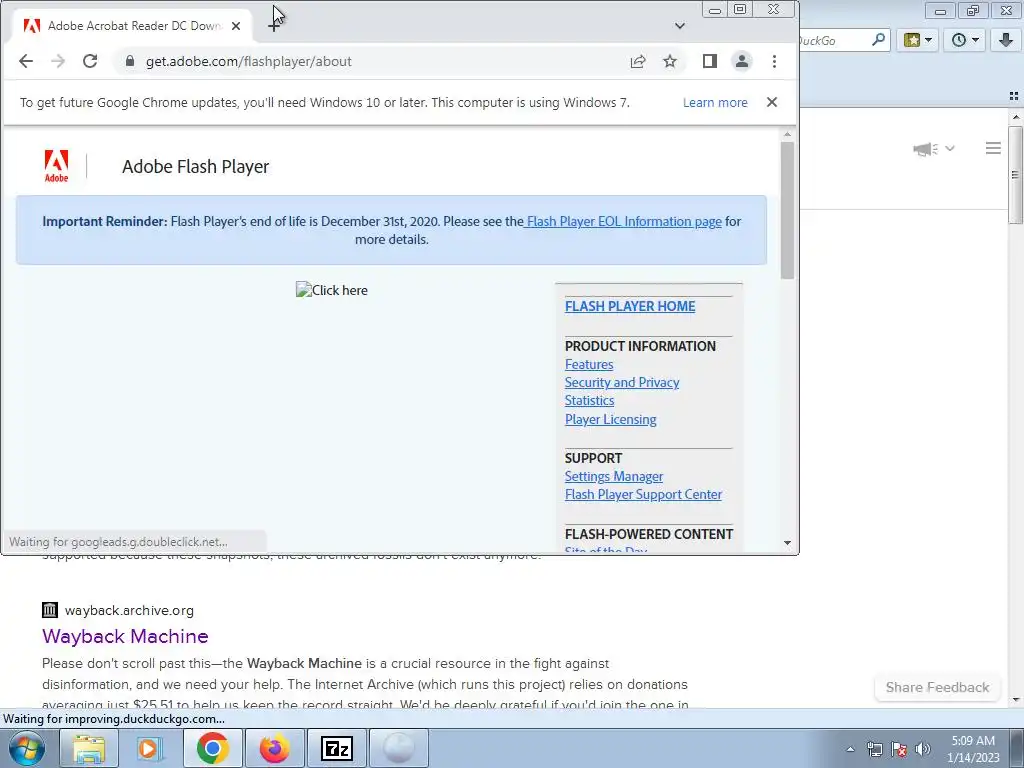Share this page via Chrome icon
The width and height of the screenshot is (1024, 768).
[x=638, y=61]
